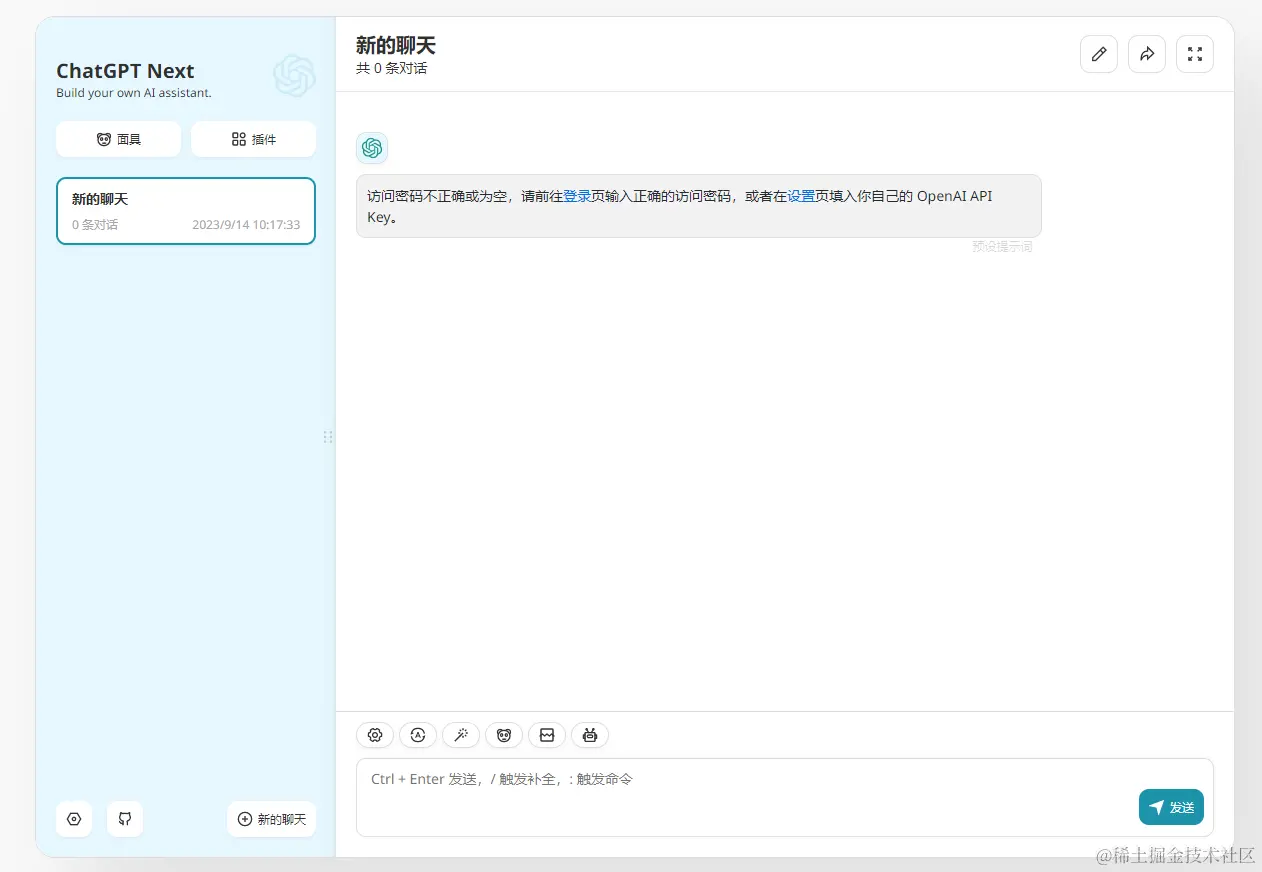Viewport: 1262px width, 872px height.
Task: Select model via the robot icon
Action: pos(589,735)
